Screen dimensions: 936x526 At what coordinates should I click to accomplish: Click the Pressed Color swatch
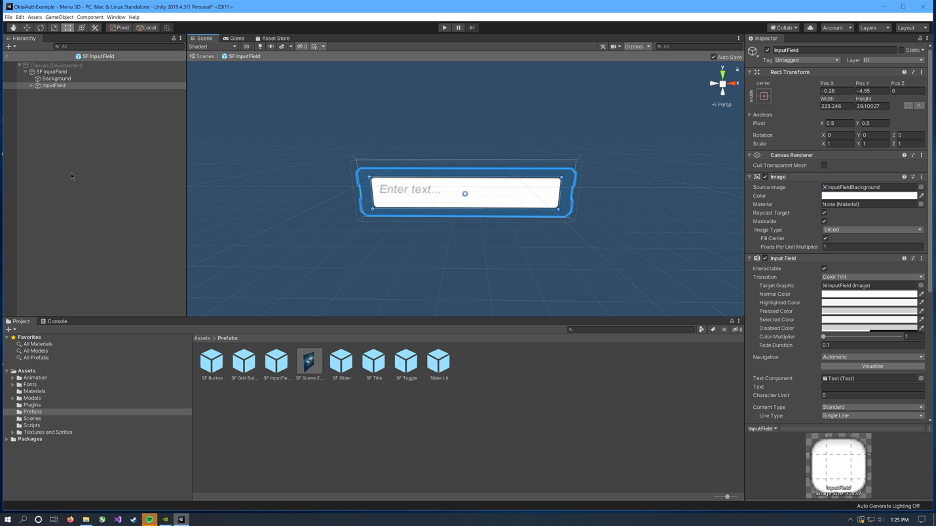tap(868, 311)
